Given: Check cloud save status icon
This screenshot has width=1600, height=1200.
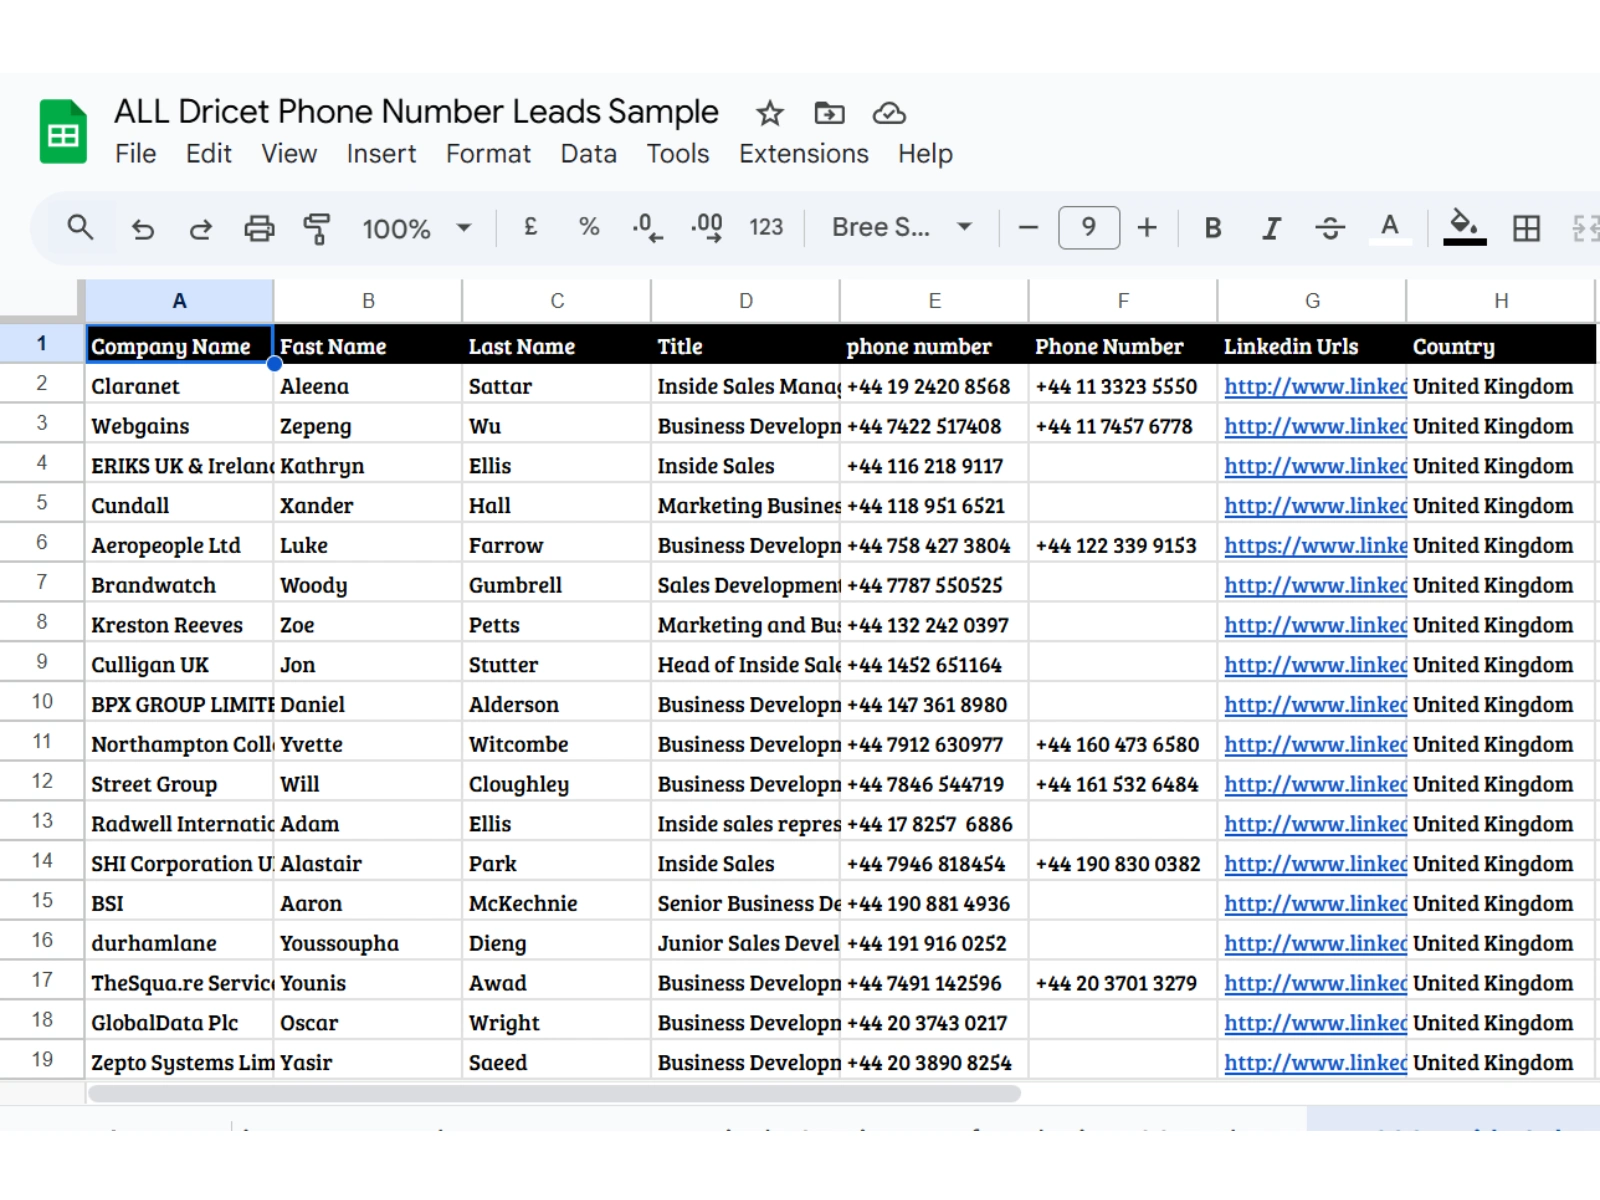Looking at the screenshot, I should [x=889, y=113].
